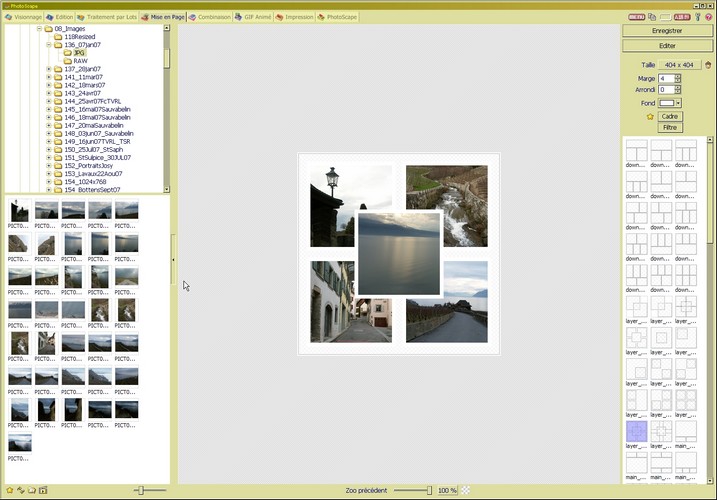Expand the 148_03jun07_Sauvabelin folder node
Viewport: 717px width, 500px height.
48,133
